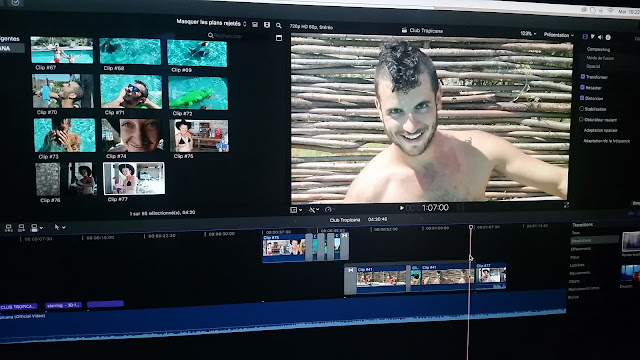The image size is (640, 360).
Task: Select Clip #71 thumbnail
Action: click(x=131, y=92)
